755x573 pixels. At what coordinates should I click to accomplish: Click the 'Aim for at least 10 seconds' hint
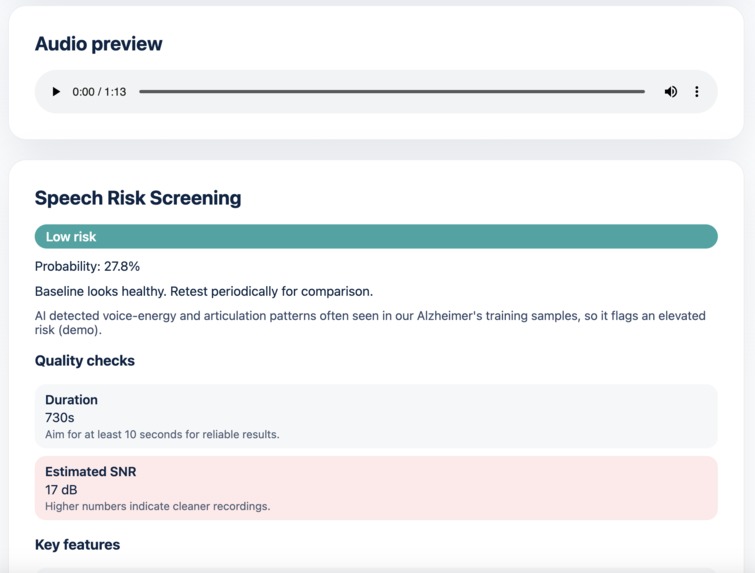coord(162,434)
